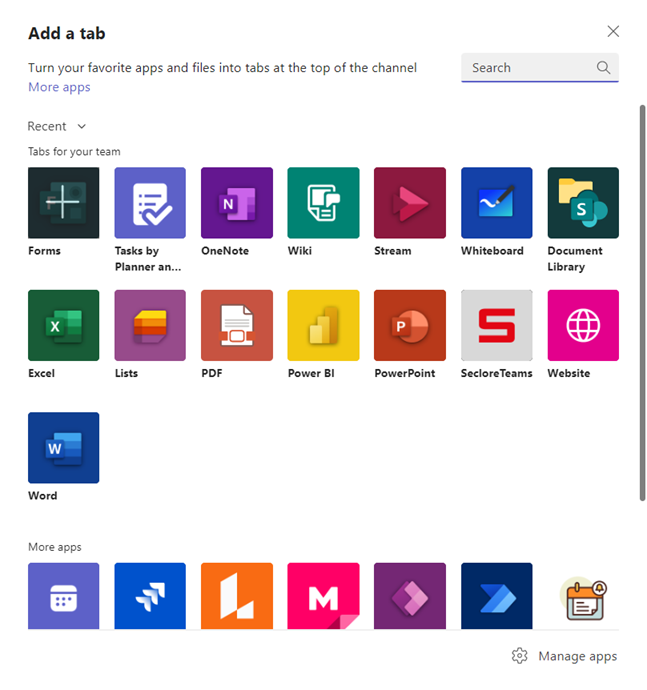The height and width of the screenshot is (690, 647).
Task: Choose the Power Automate icon
Action: (496, 596)
